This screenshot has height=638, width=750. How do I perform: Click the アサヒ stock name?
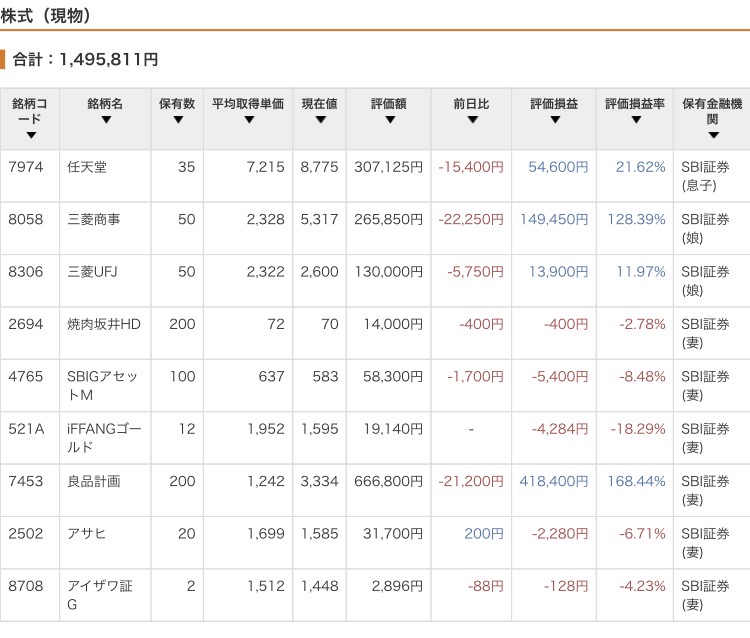tap(87, 533)
